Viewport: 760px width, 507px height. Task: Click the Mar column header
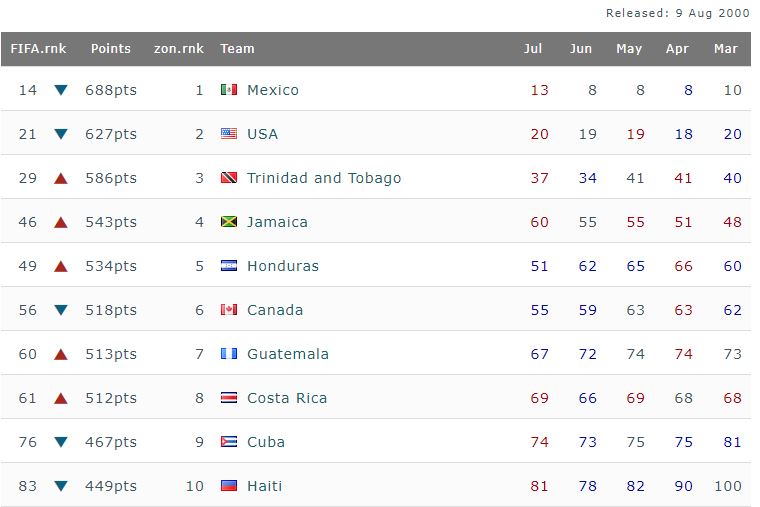pyautogui.click(x=726, y=48)
